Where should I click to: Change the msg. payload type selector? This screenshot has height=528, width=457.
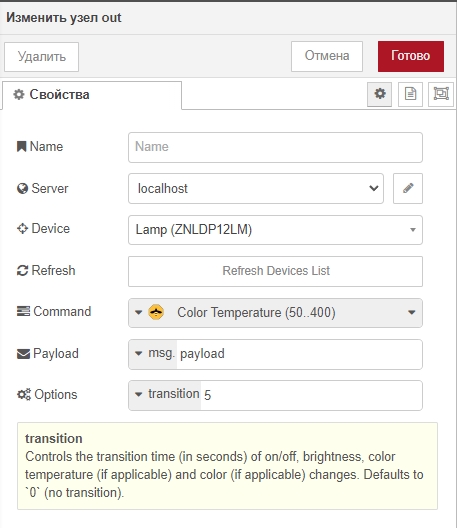pyautogui.click(x=153, y=354)
